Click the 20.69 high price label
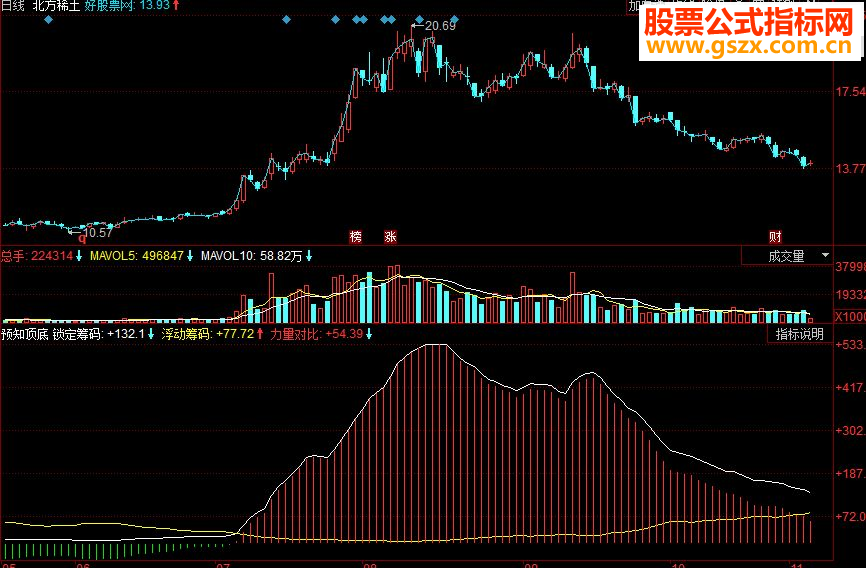 pos(440,26)
